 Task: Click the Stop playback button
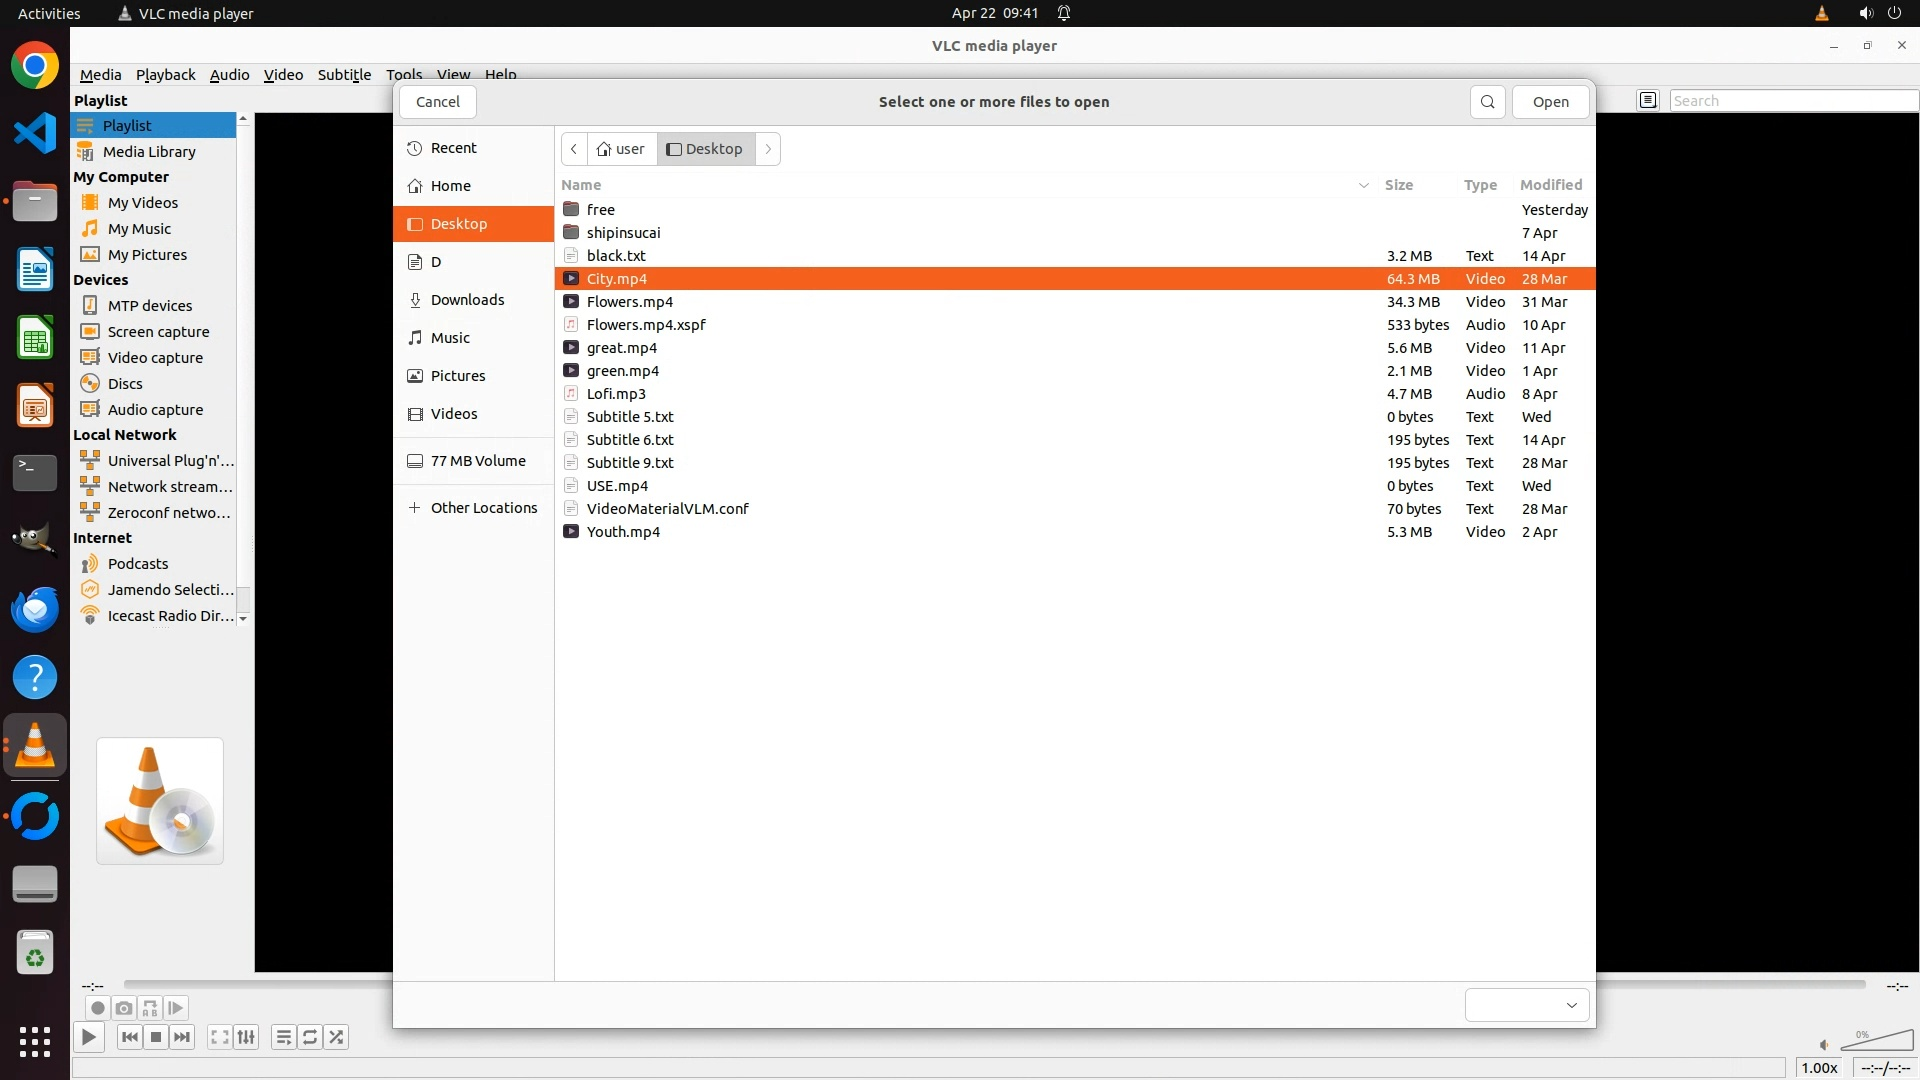(x=156, y=1037)
